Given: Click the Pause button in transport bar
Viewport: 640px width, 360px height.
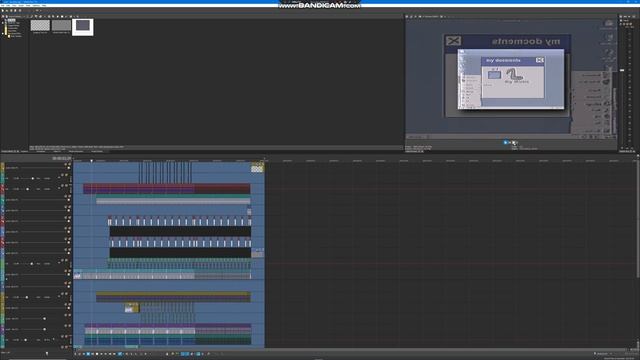Looking at the screenshot, I should point(93,354).
